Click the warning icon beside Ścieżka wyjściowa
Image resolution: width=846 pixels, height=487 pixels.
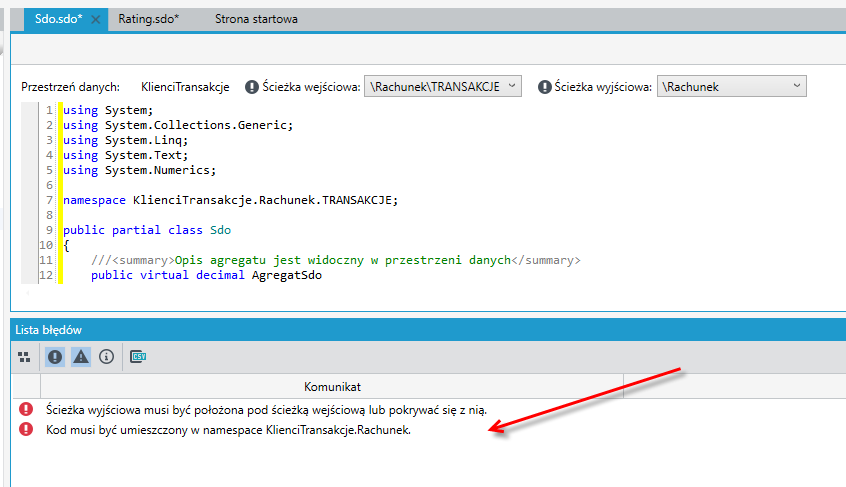click(x=544, y=87)
